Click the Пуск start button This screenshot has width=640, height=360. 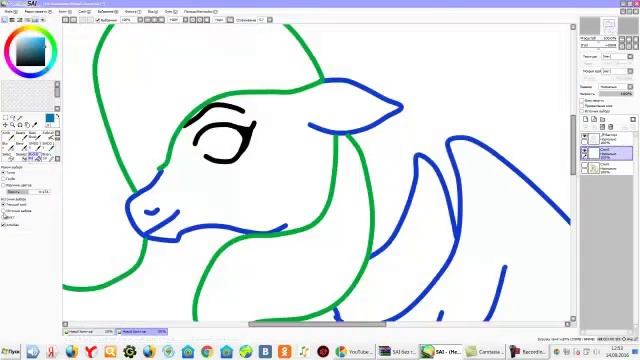(11, 351)
